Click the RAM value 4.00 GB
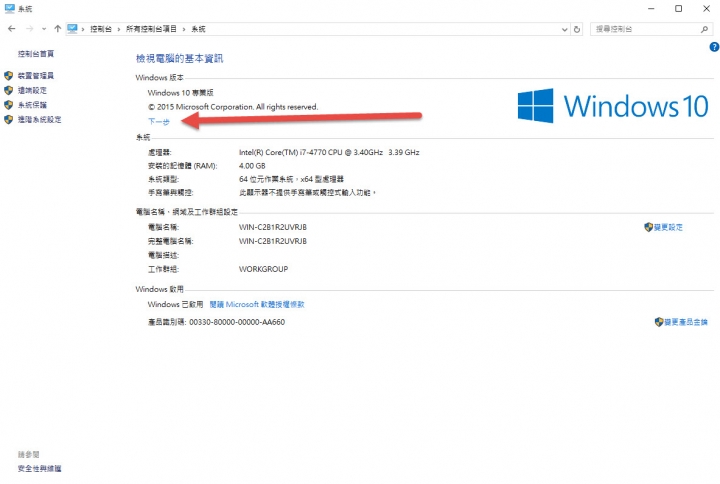The width and height of the screenshot is (720, 484). coord(252,166)
